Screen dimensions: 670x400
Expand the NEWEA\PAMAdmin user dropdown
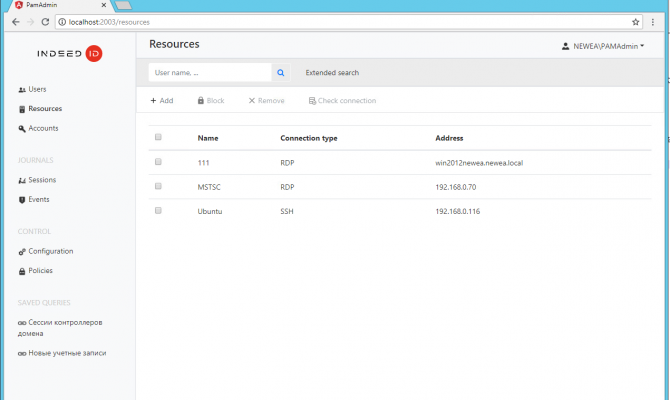(602, 46)
